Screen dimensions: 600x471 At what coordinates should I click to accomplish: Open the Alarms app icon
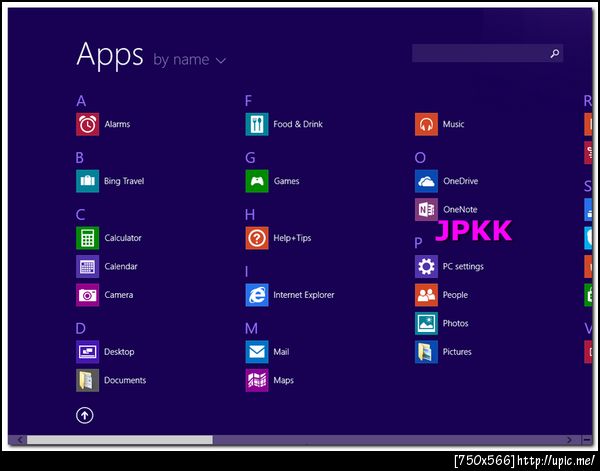87,124
